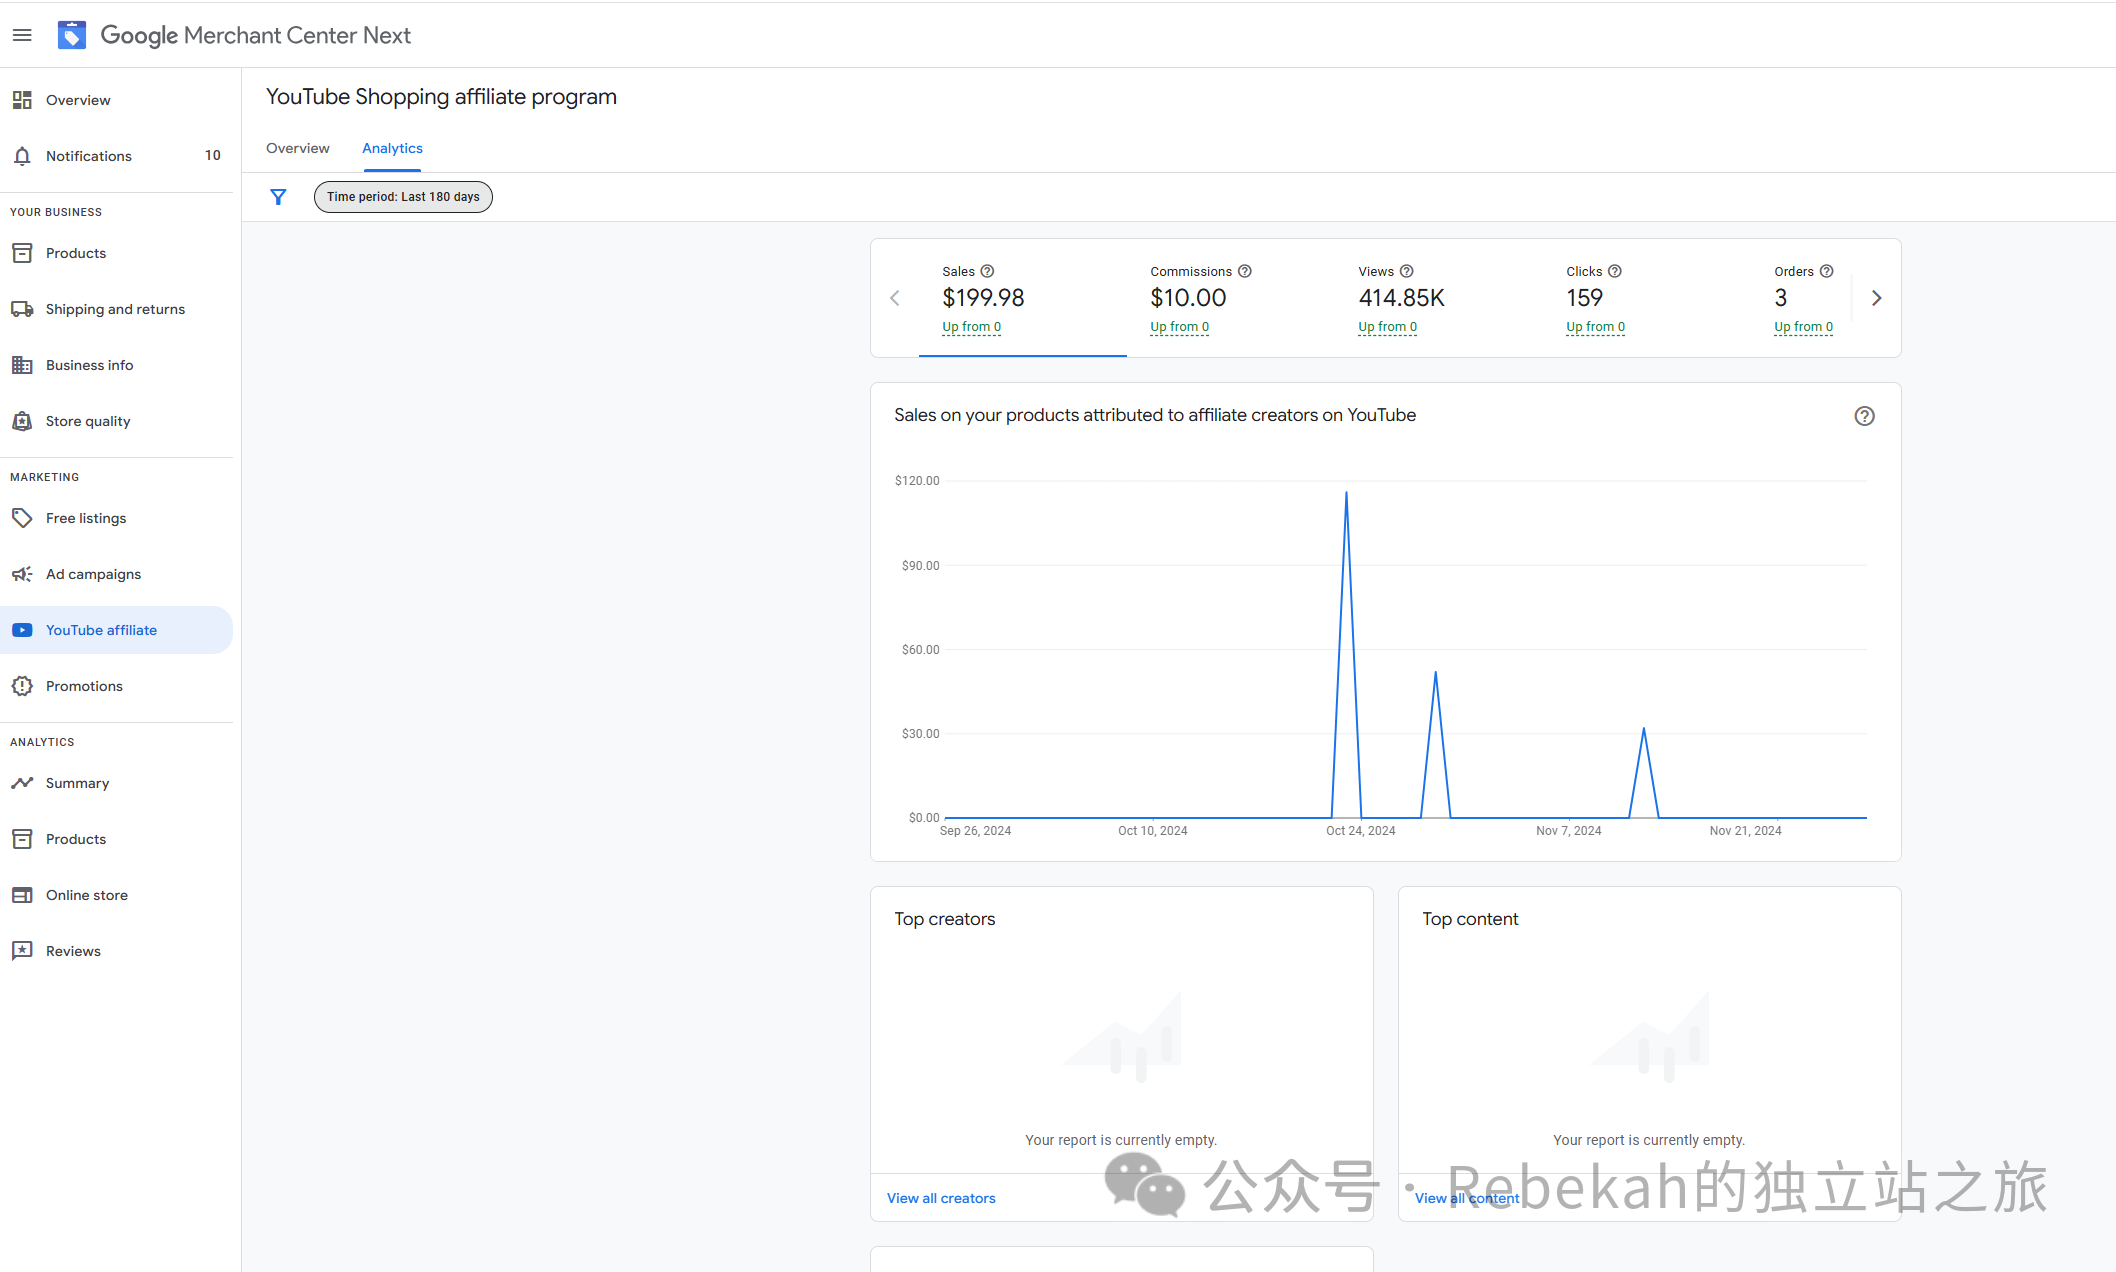The width and height of the screenshot is (2116, 1272).
Task: Open Reviews analytics page
Action: (116, 951)
